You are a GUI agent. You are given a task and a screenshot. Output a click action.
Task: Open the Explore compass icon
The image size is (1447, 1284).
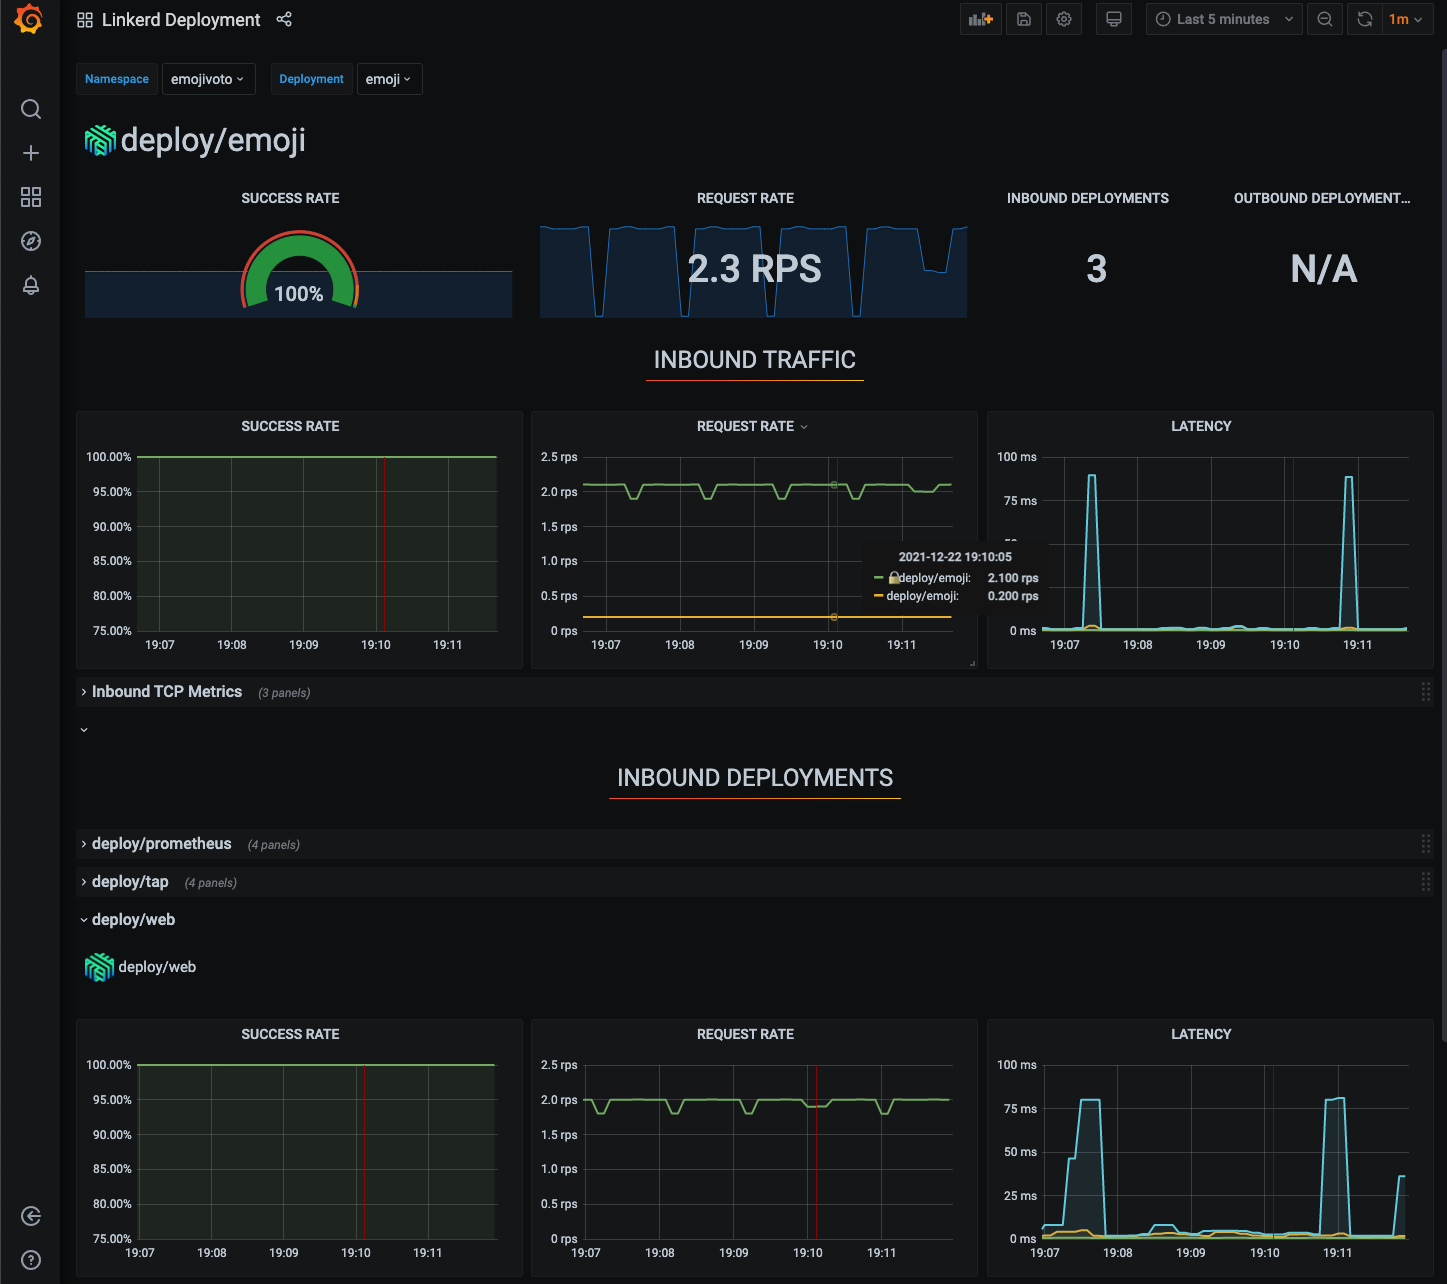click(x=31, y=241)
